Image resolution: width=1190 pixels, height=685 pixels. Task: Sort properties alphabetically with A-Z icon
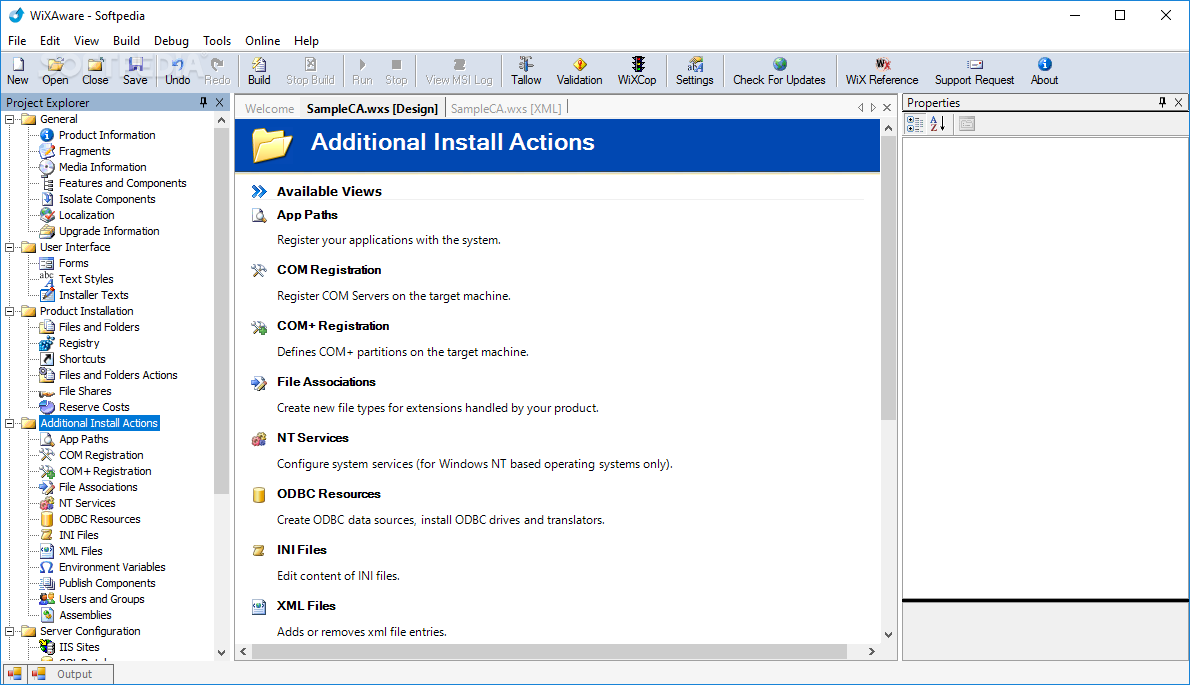click(937, 124)
